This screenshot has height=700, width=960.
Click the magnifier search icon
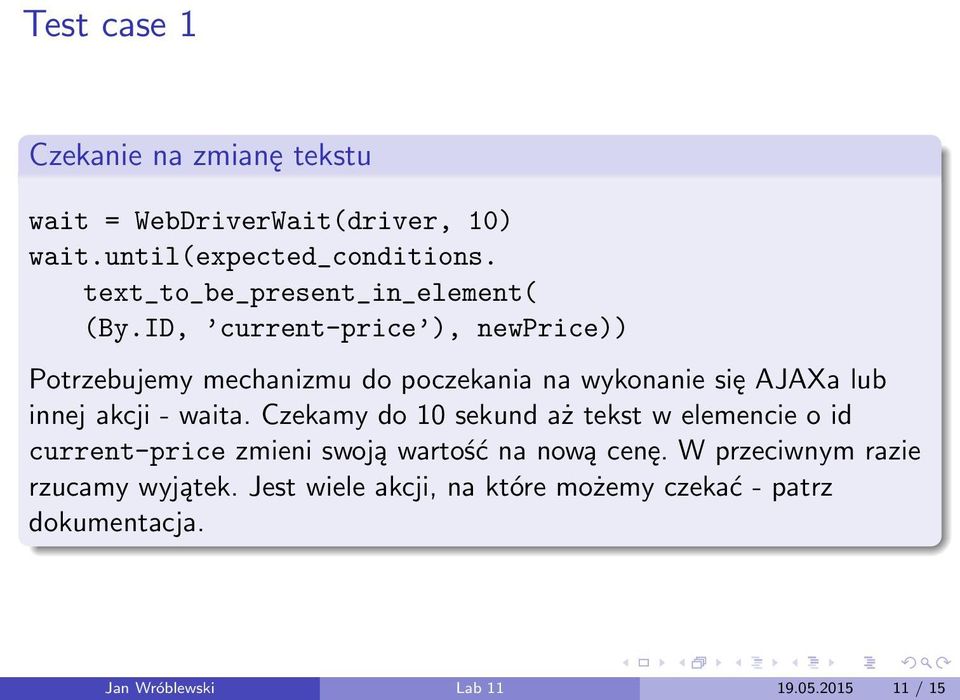coord(926,663)
